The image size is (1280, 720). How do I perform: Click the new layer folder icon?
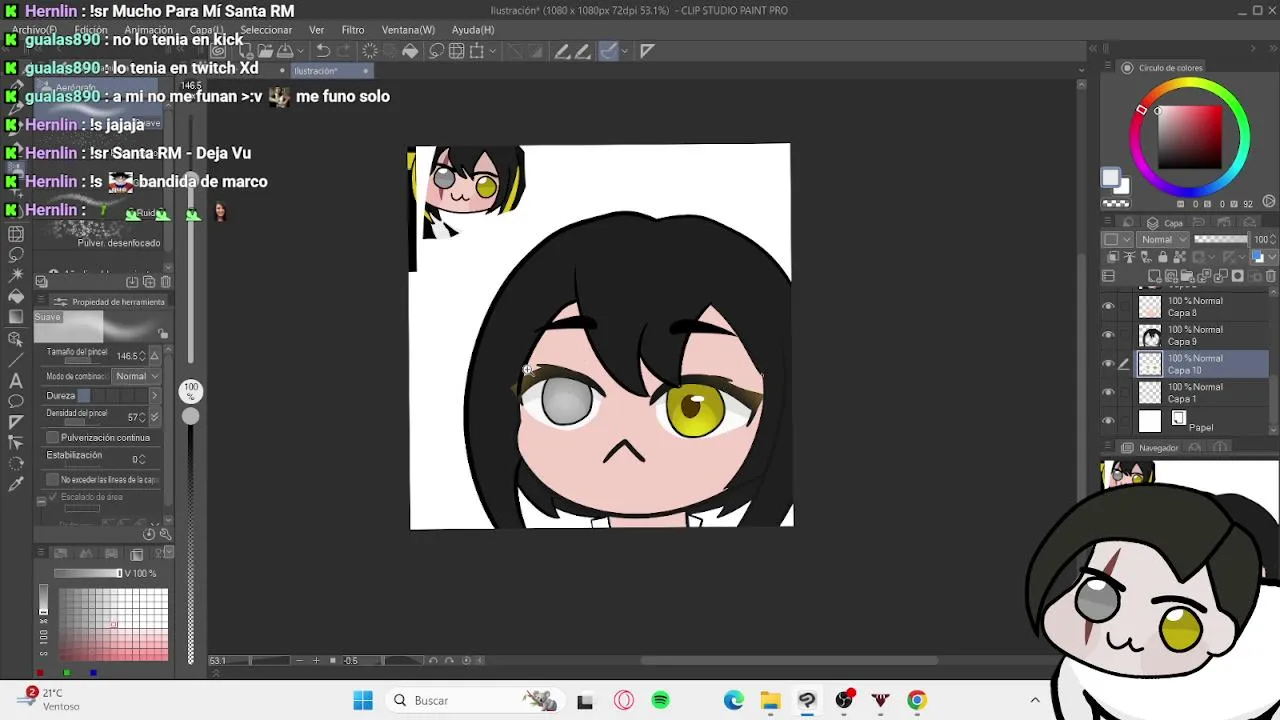[1188, 276]
